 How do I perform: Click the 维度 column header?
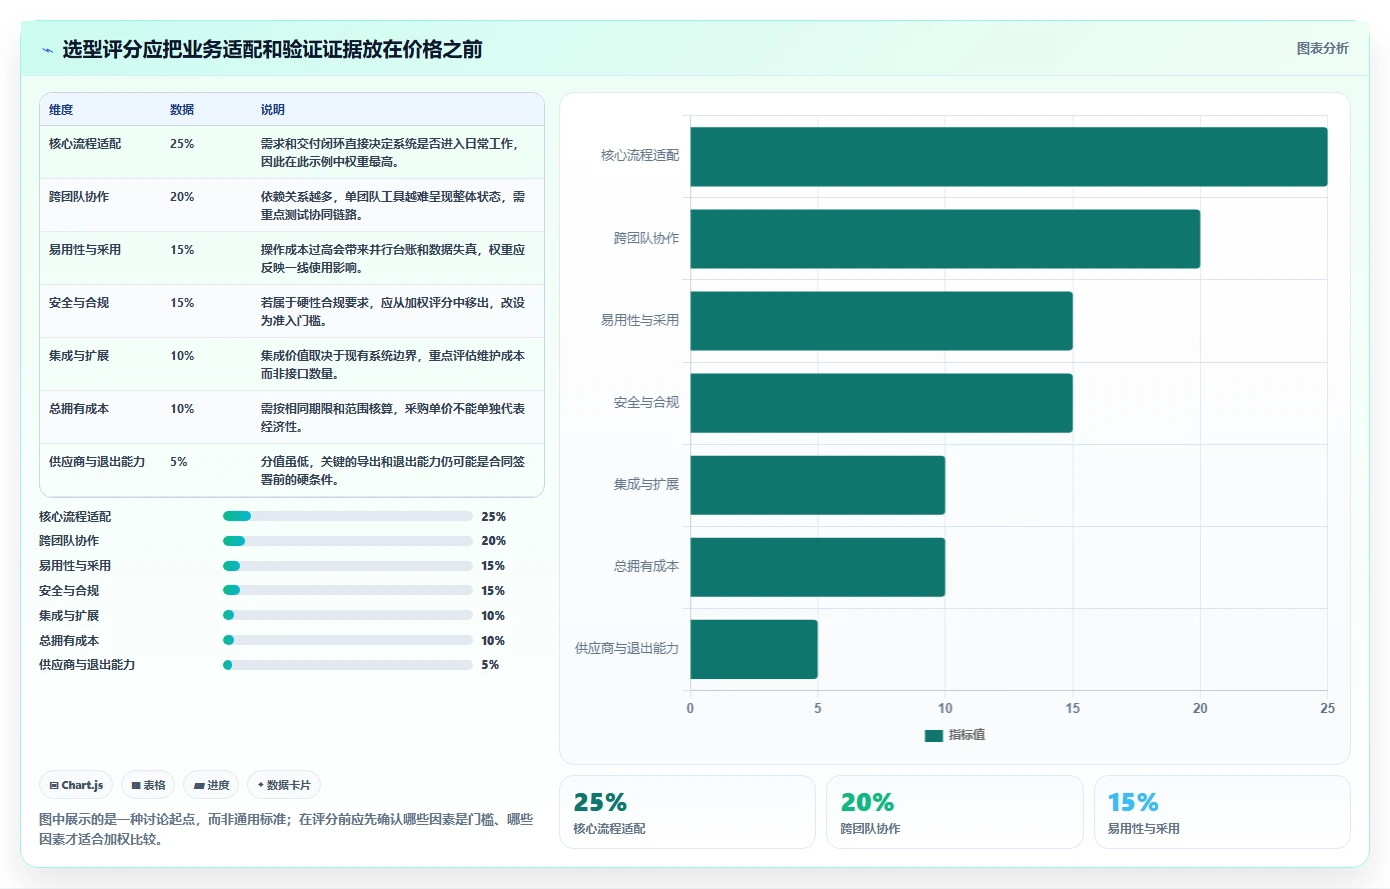click(61, 110)
